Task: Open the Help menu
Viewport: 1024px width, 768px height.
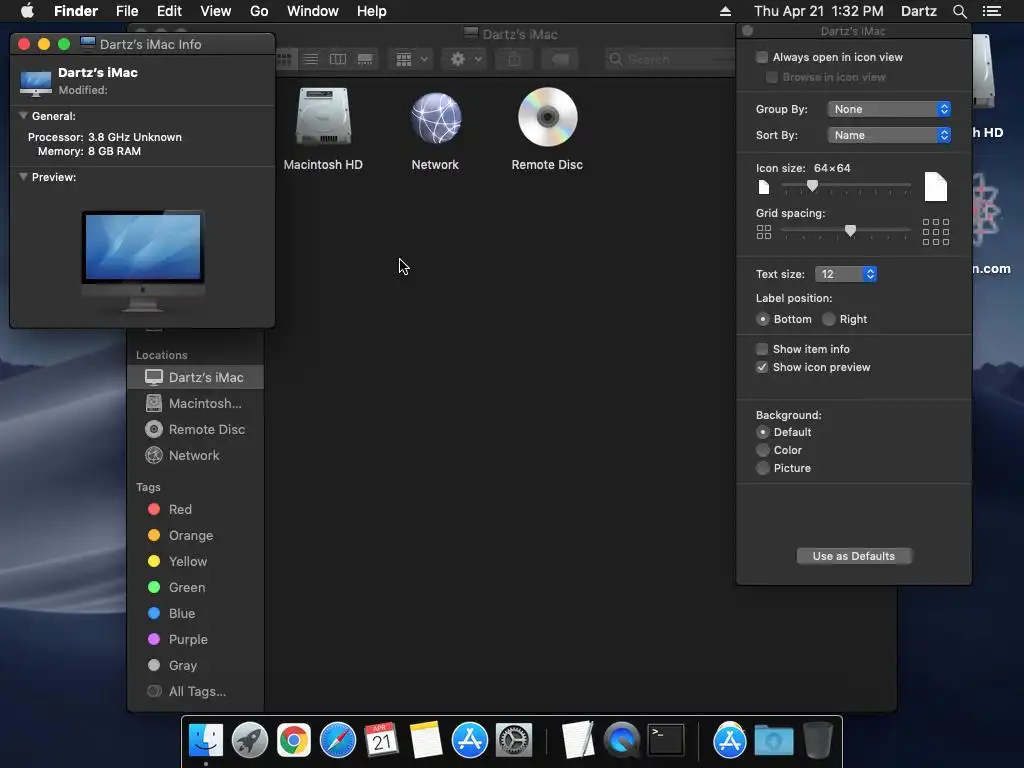Action: [372, 11]
